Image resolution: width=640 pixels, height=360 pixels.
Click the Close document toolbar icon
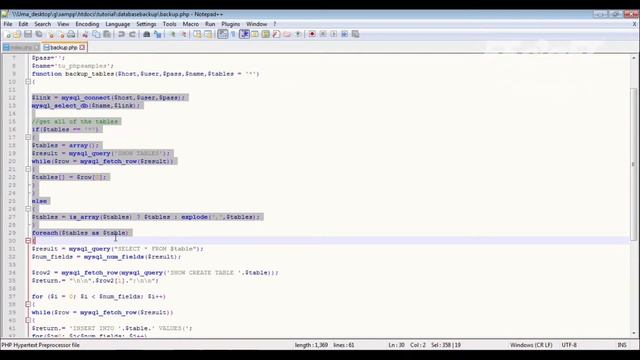tap(51, 34)
